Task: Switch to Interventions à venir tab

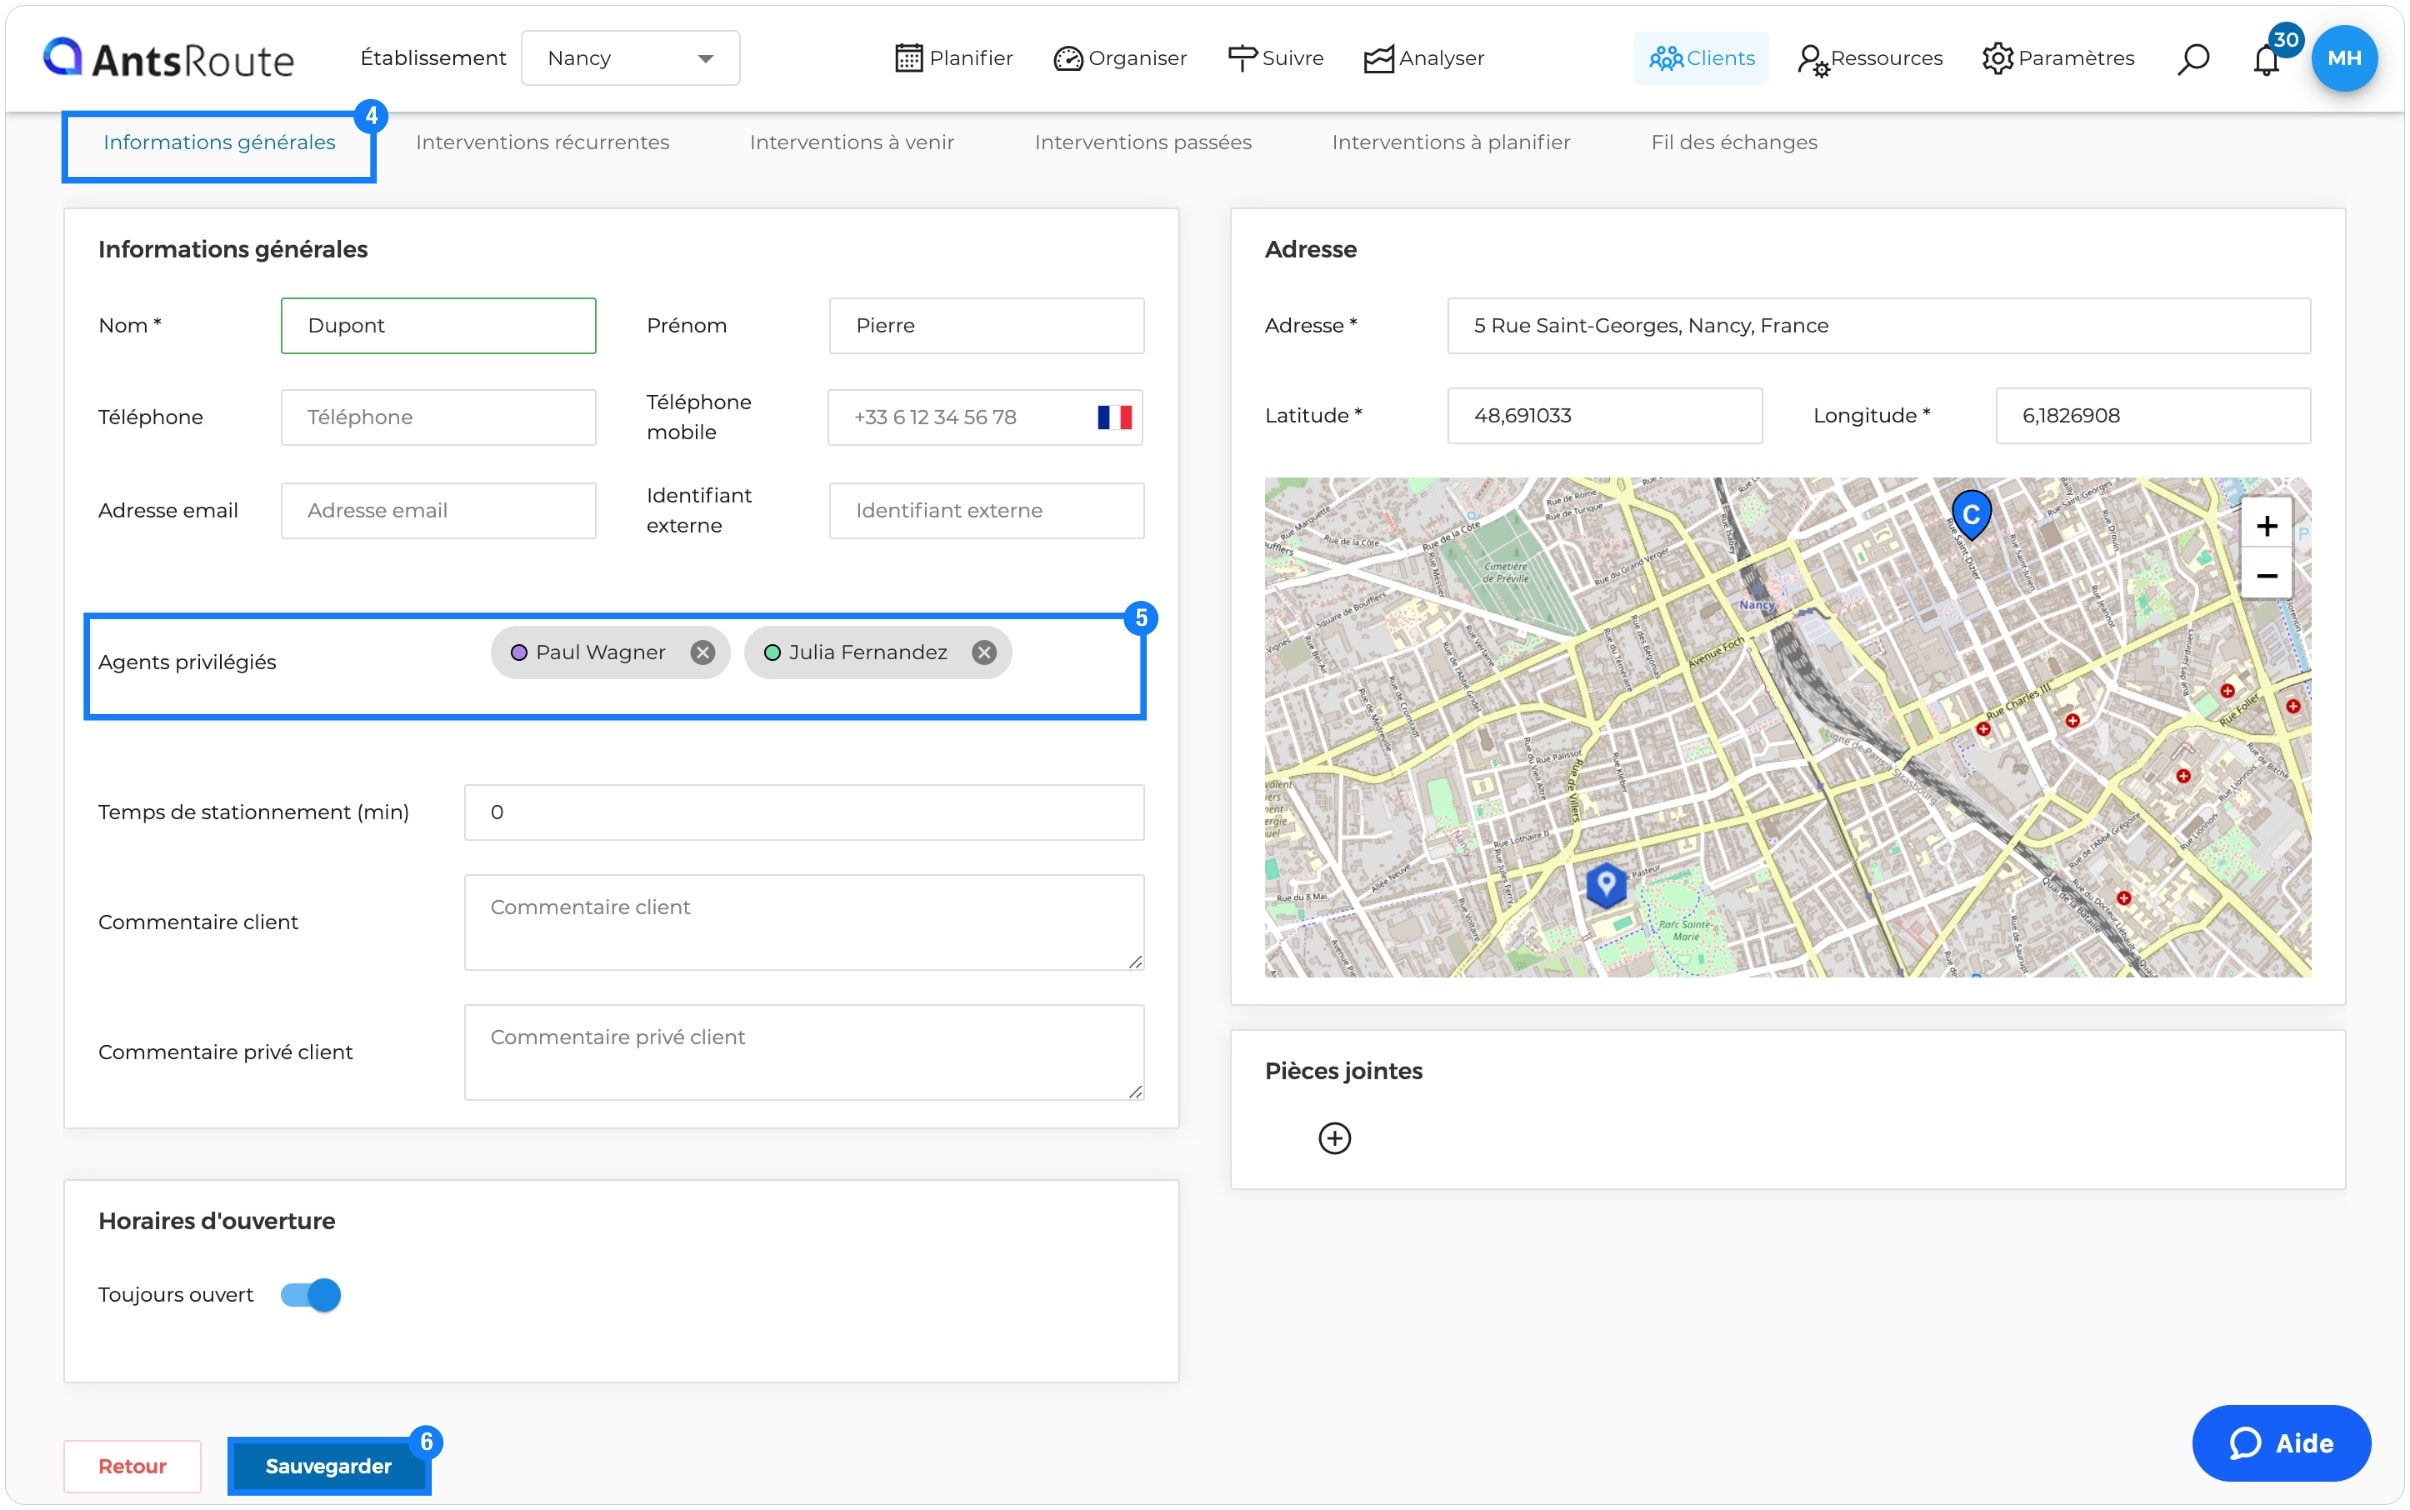Action: [851, 142]
